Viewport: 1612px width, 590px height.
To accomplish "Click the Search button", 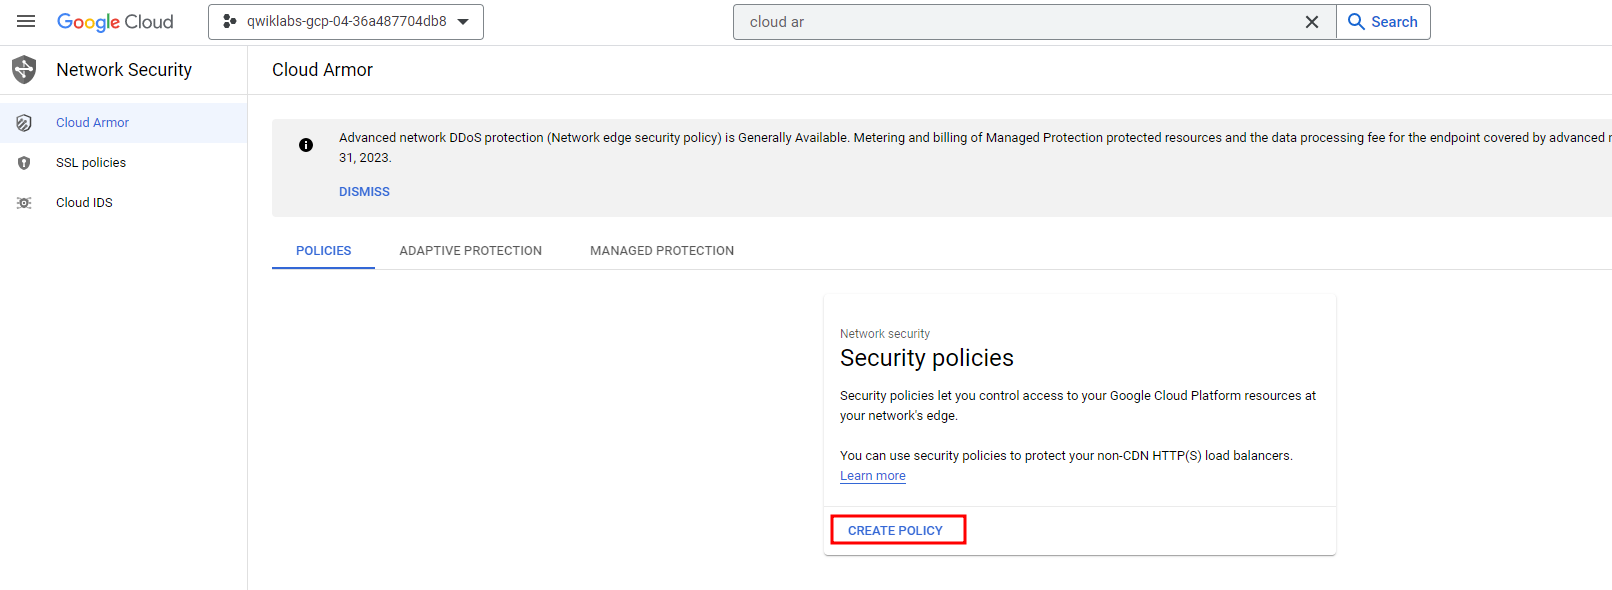I will pos(1383,22).
